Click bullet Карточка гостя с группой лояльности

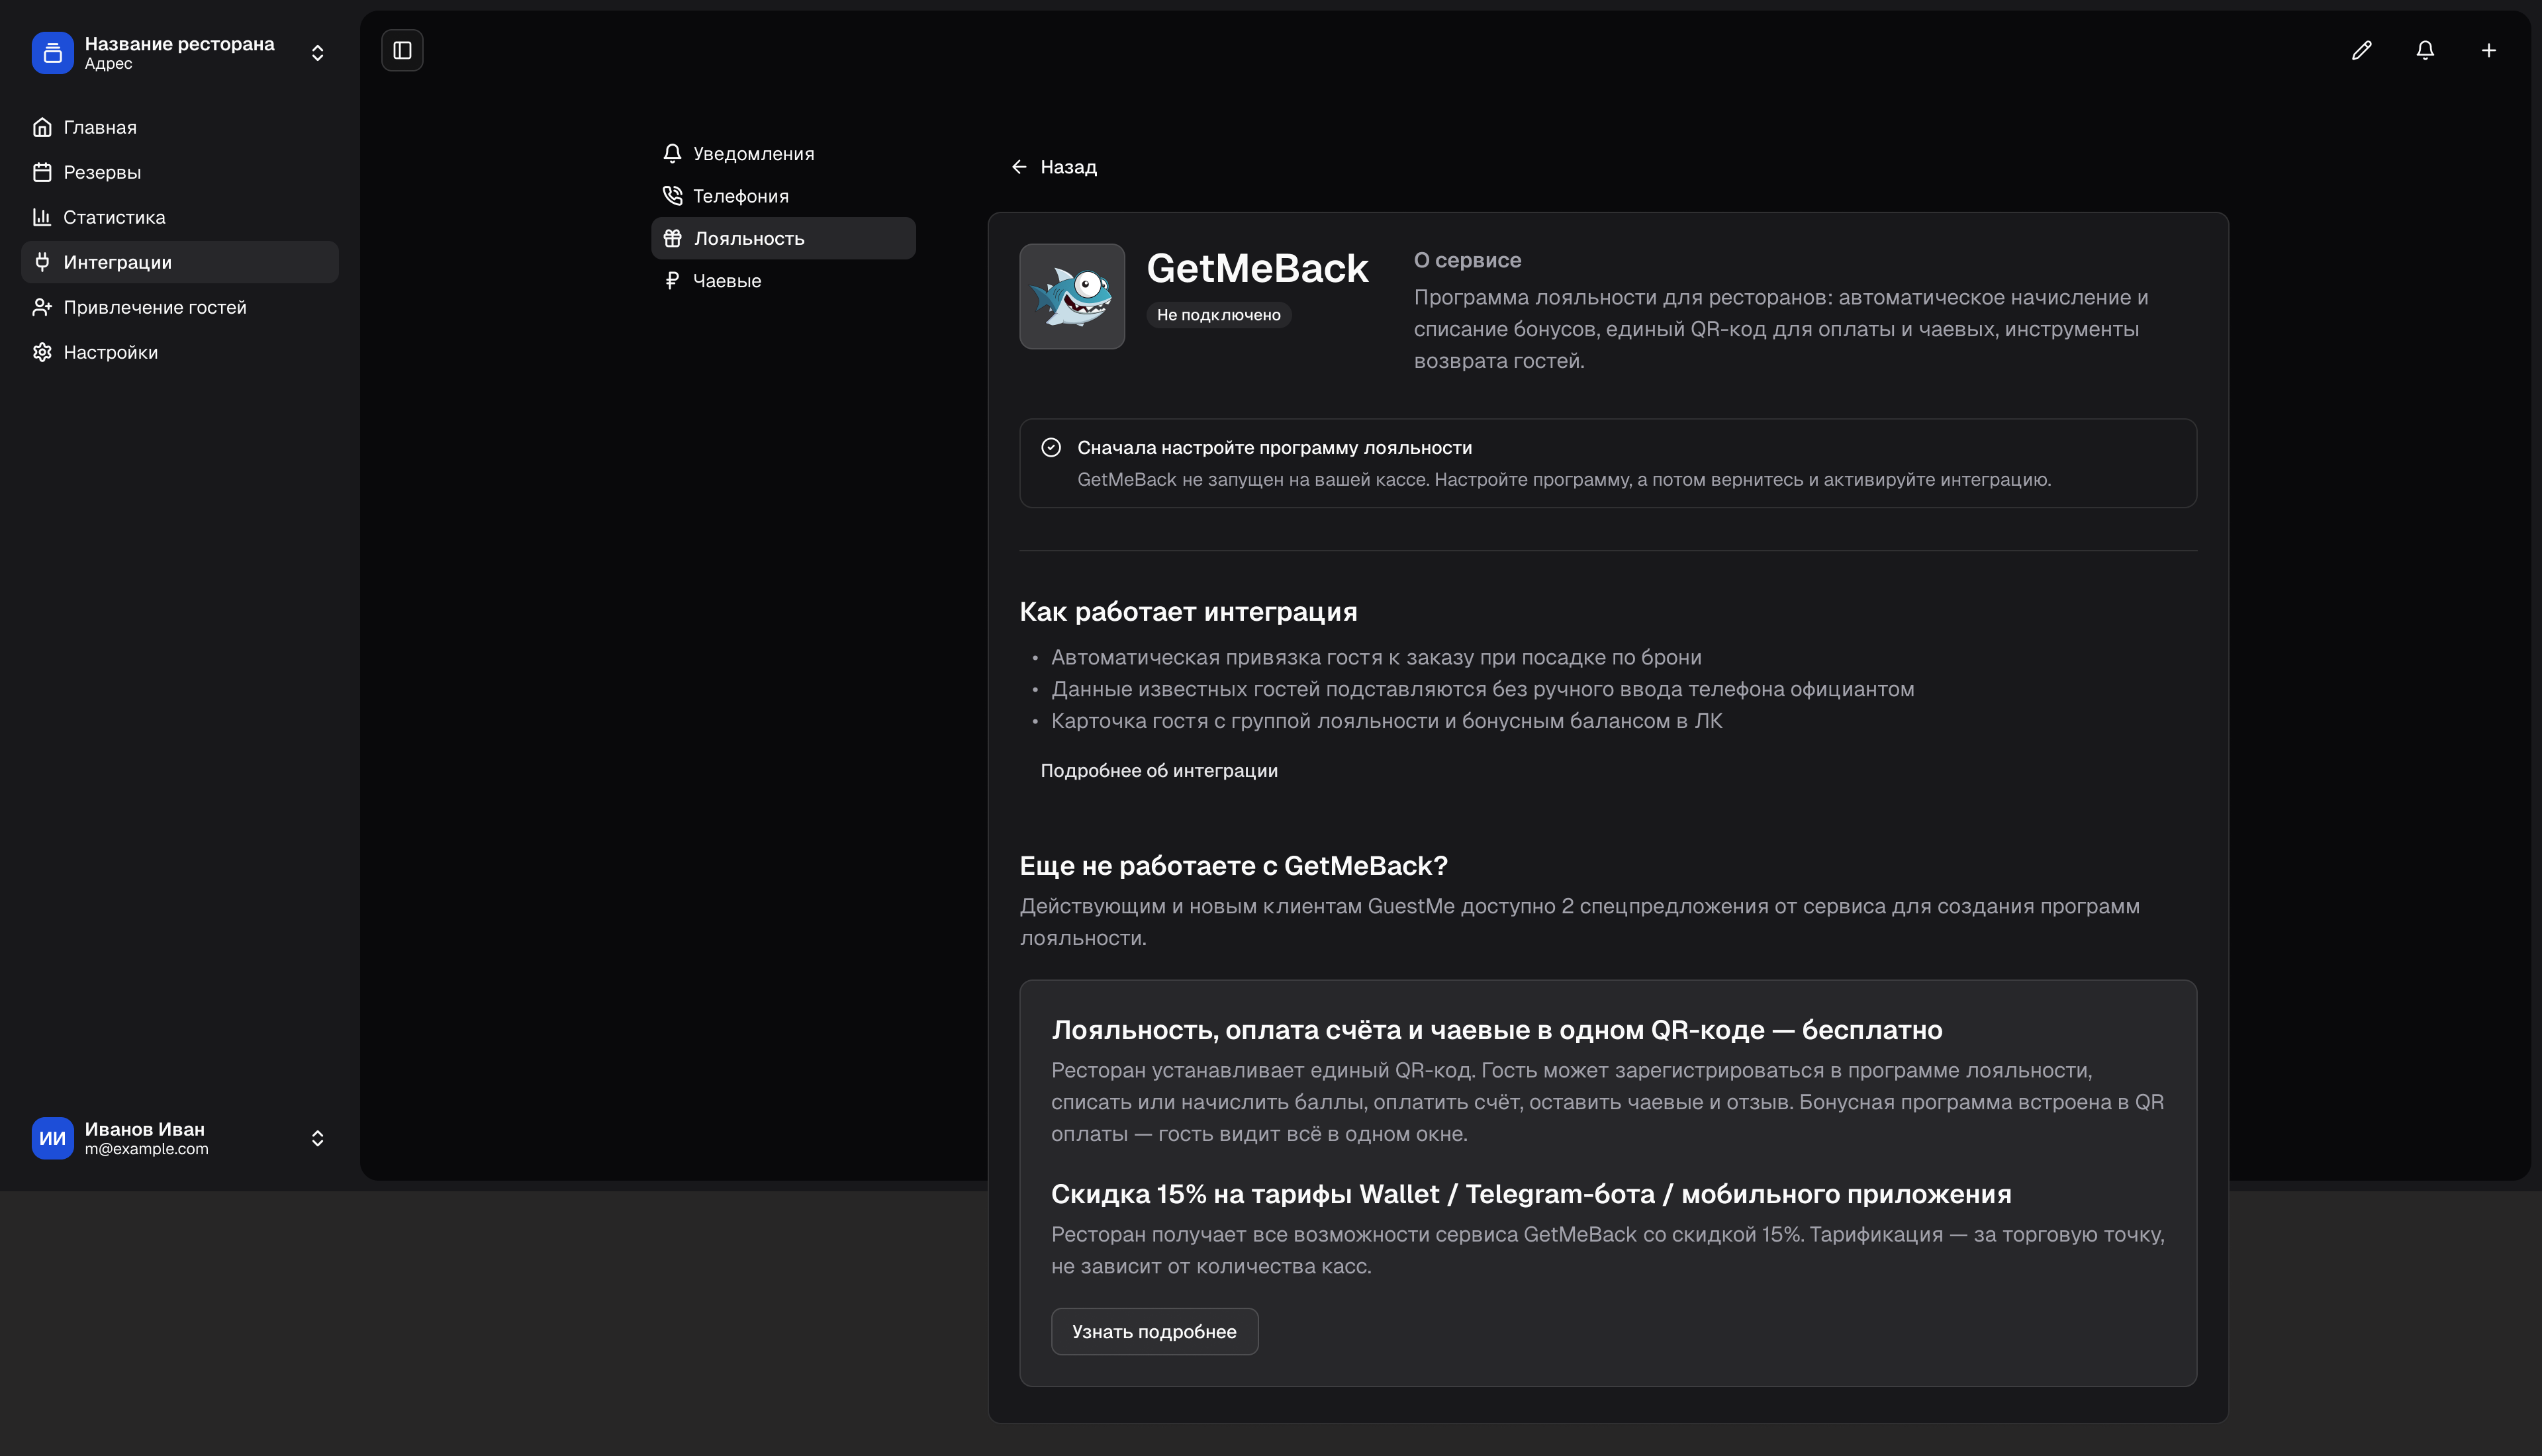click(x=1386, y=721)
